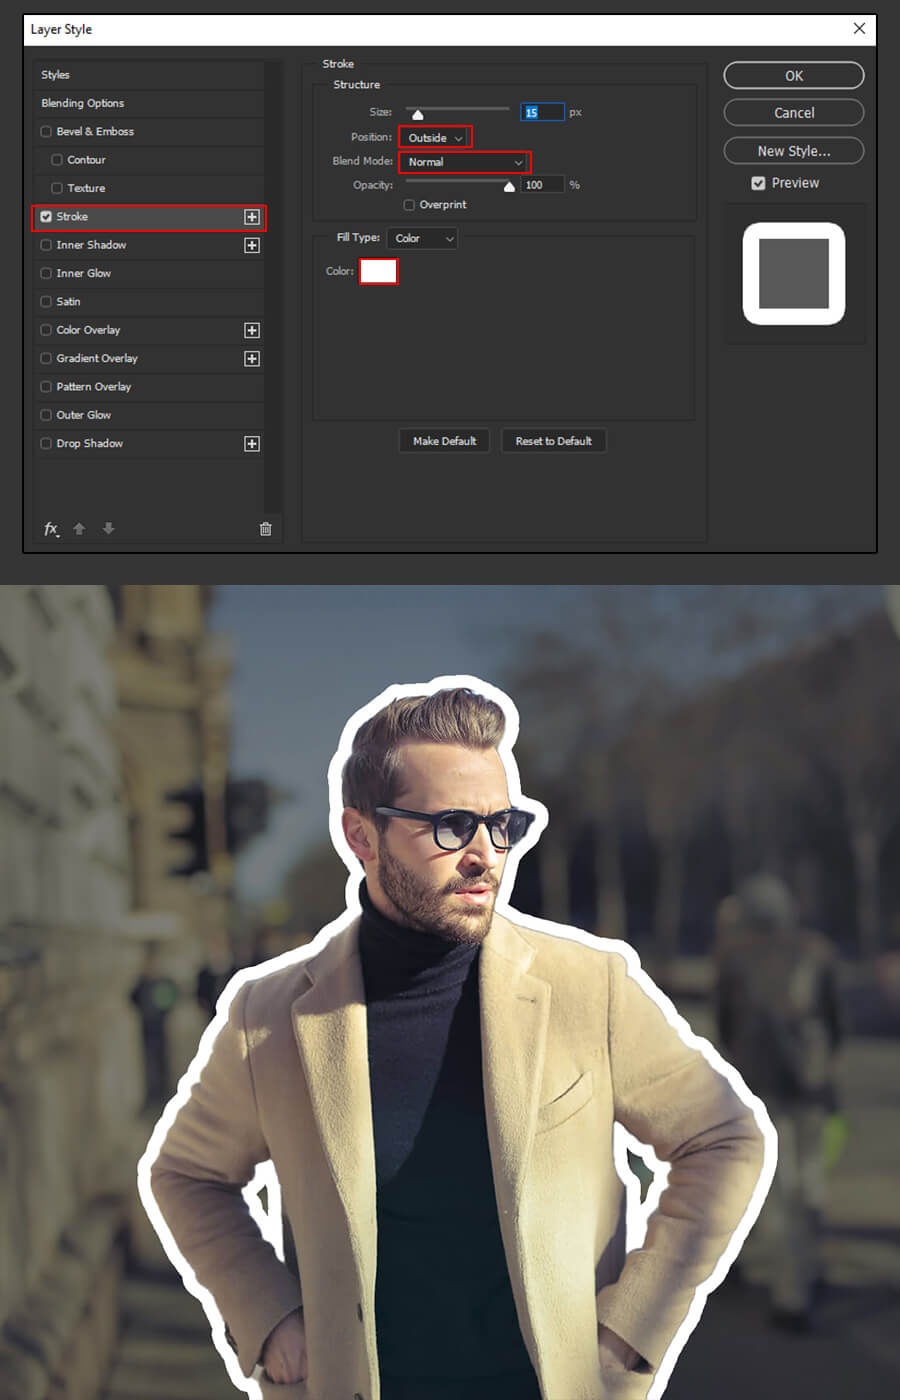Screen dimensions: 900x1400
Task: Select the Satin effect label
Action: 68,301
